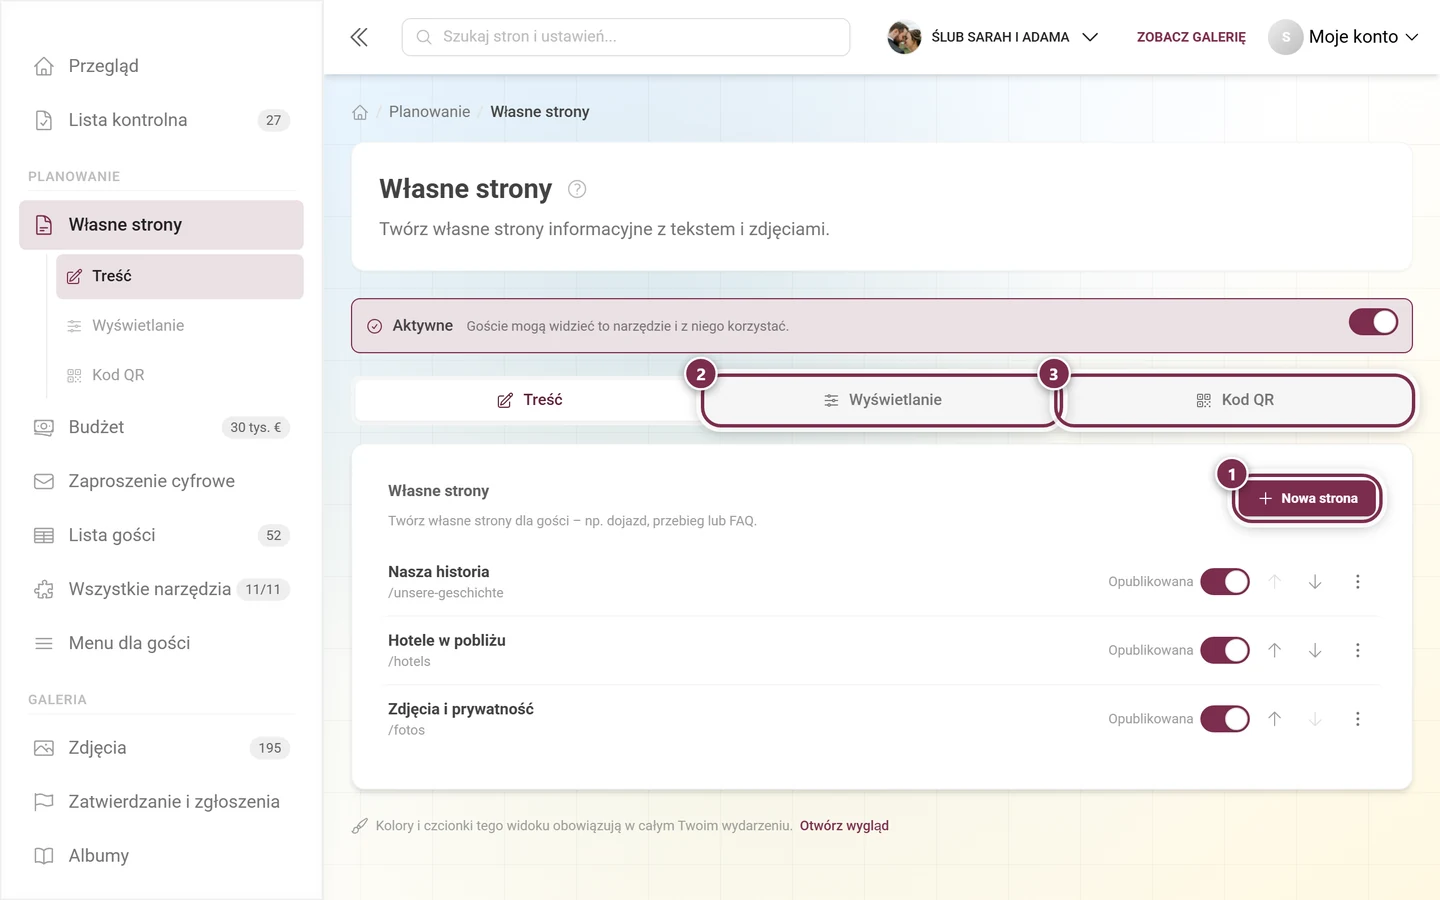The width and height of the screenshot is (1440, 900).
Task: Open Wszystkie narzędzia in the sidebar
Action: click(161, 589)
